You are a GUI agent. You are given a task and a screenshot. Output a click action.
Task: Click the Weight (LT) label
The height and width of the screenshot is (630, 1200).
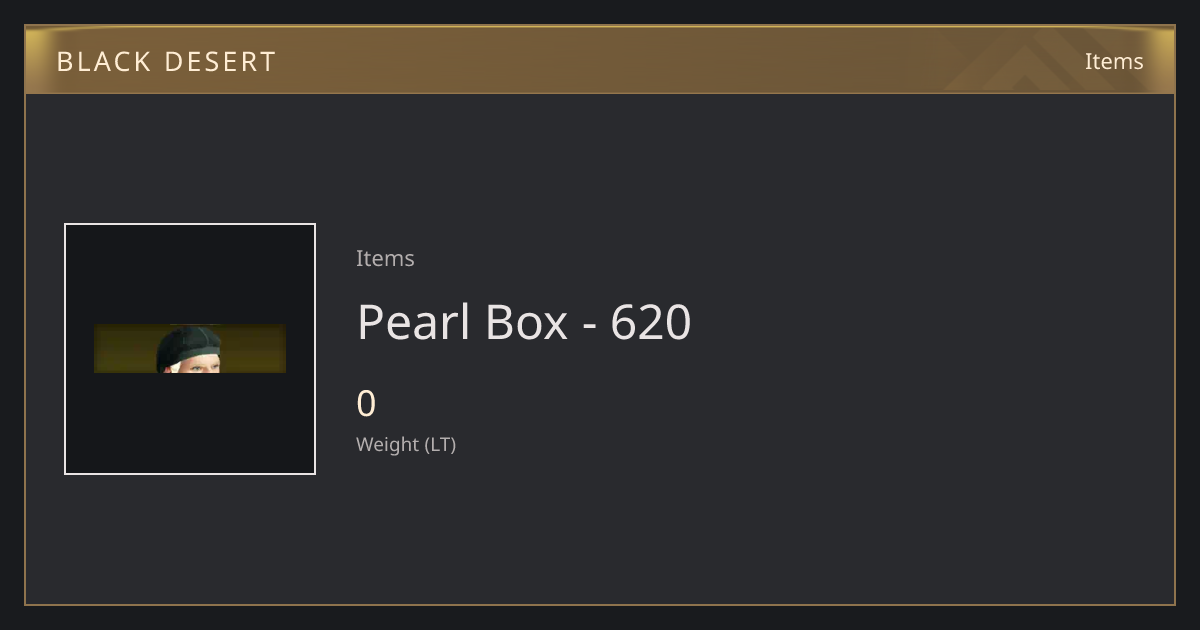coord(406,444)
